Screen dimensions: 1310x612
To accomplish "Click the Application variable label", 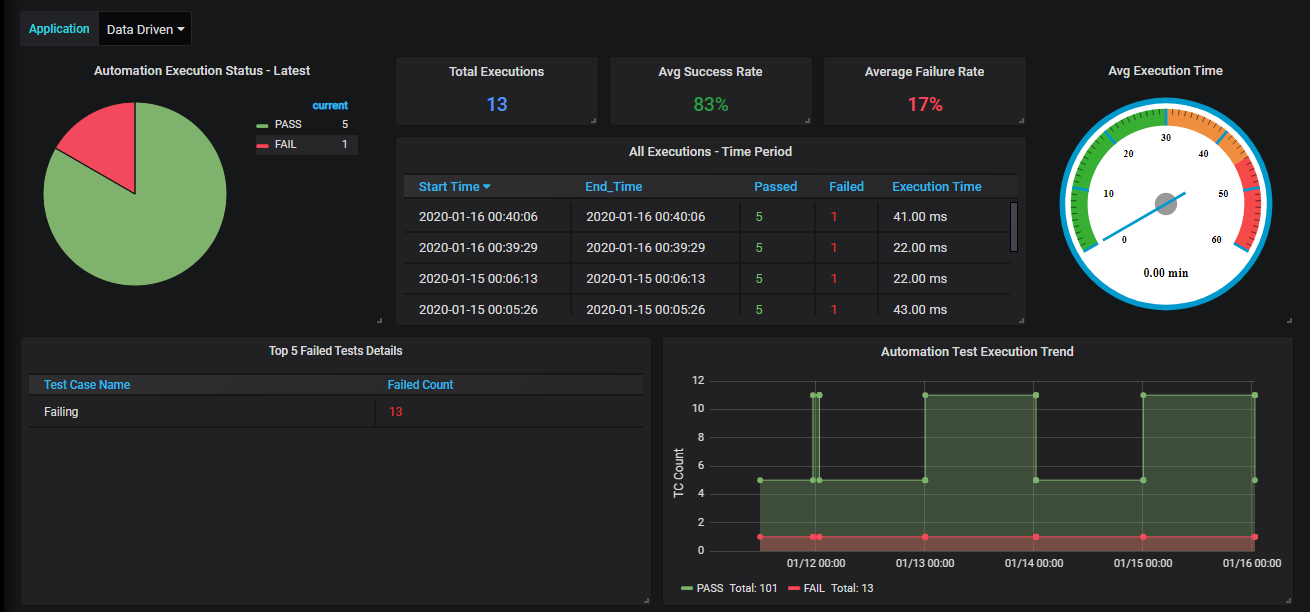I will click(59, 29).
